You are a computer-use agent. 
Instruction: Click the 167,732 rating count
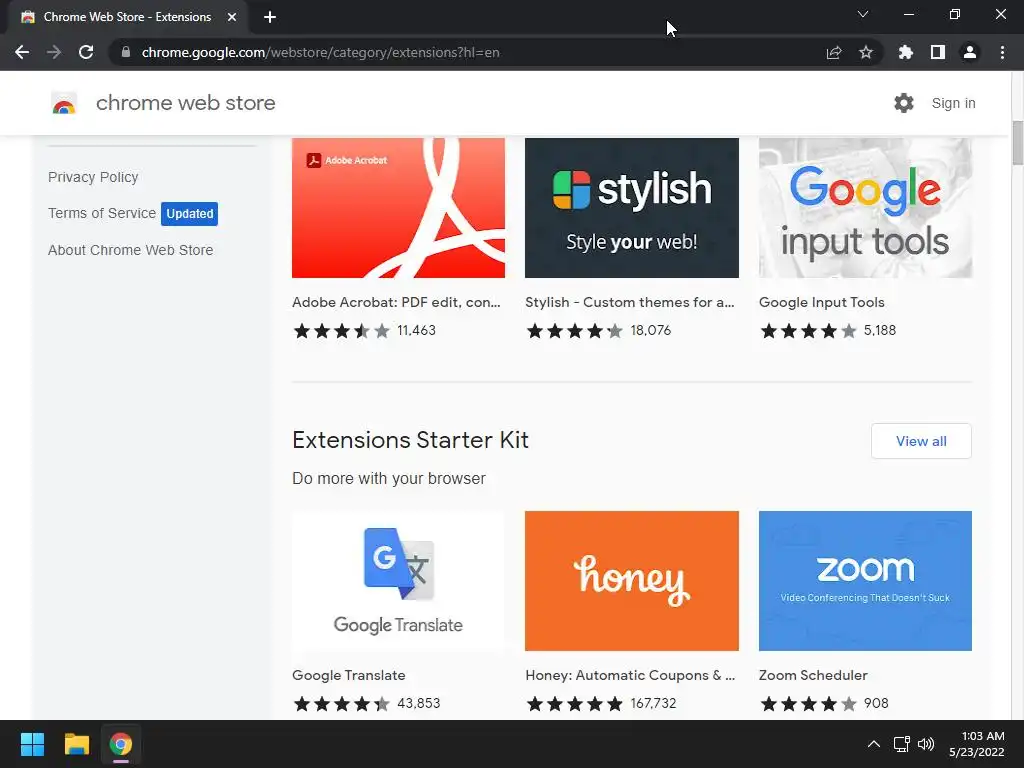[x=653, y=703]
